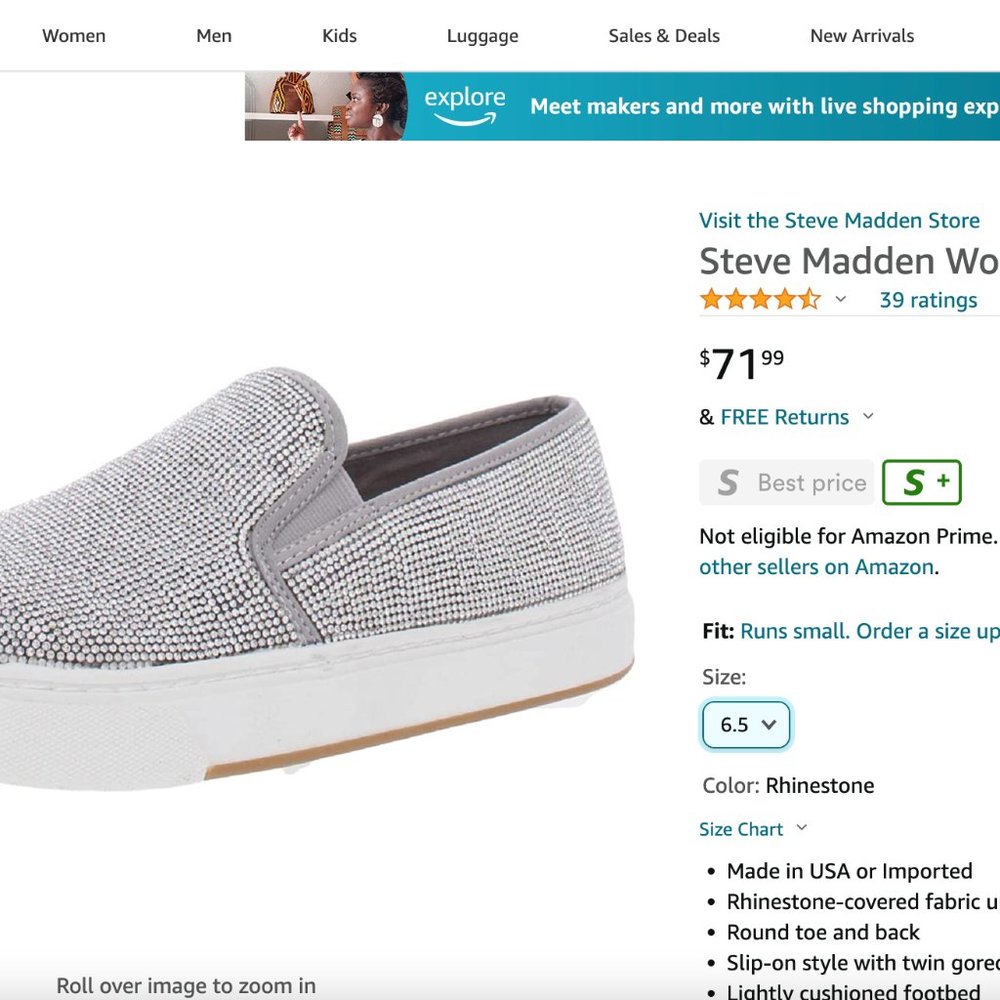Open the 39 ratings link
Viewport: 1000px width, 1000px height.
[928, 300]
